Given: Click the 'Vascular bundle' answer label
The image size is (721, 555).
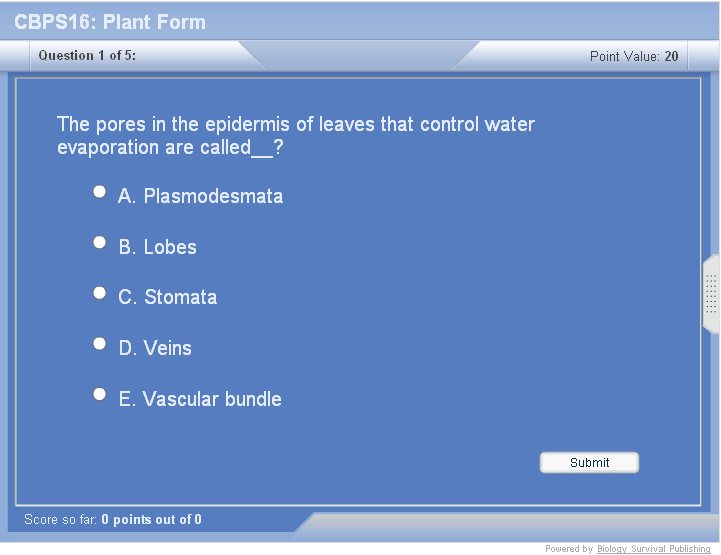Looking at the screenshot, I should pyautogui.click(x=212, y=399).
